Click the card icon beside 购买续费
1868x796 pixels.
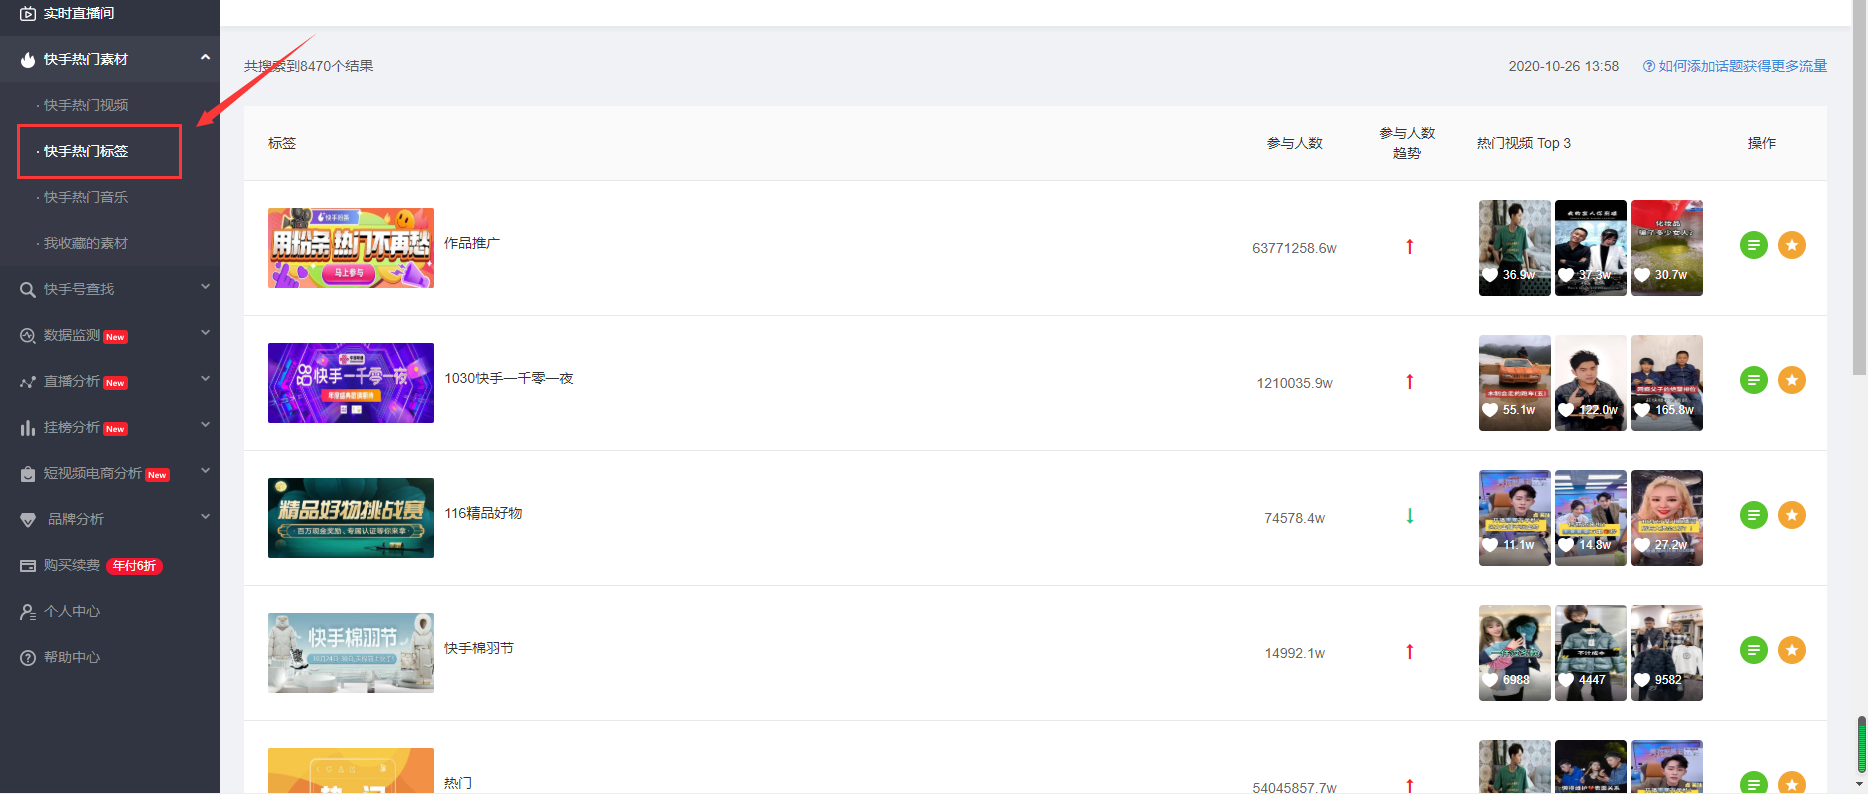28,566
